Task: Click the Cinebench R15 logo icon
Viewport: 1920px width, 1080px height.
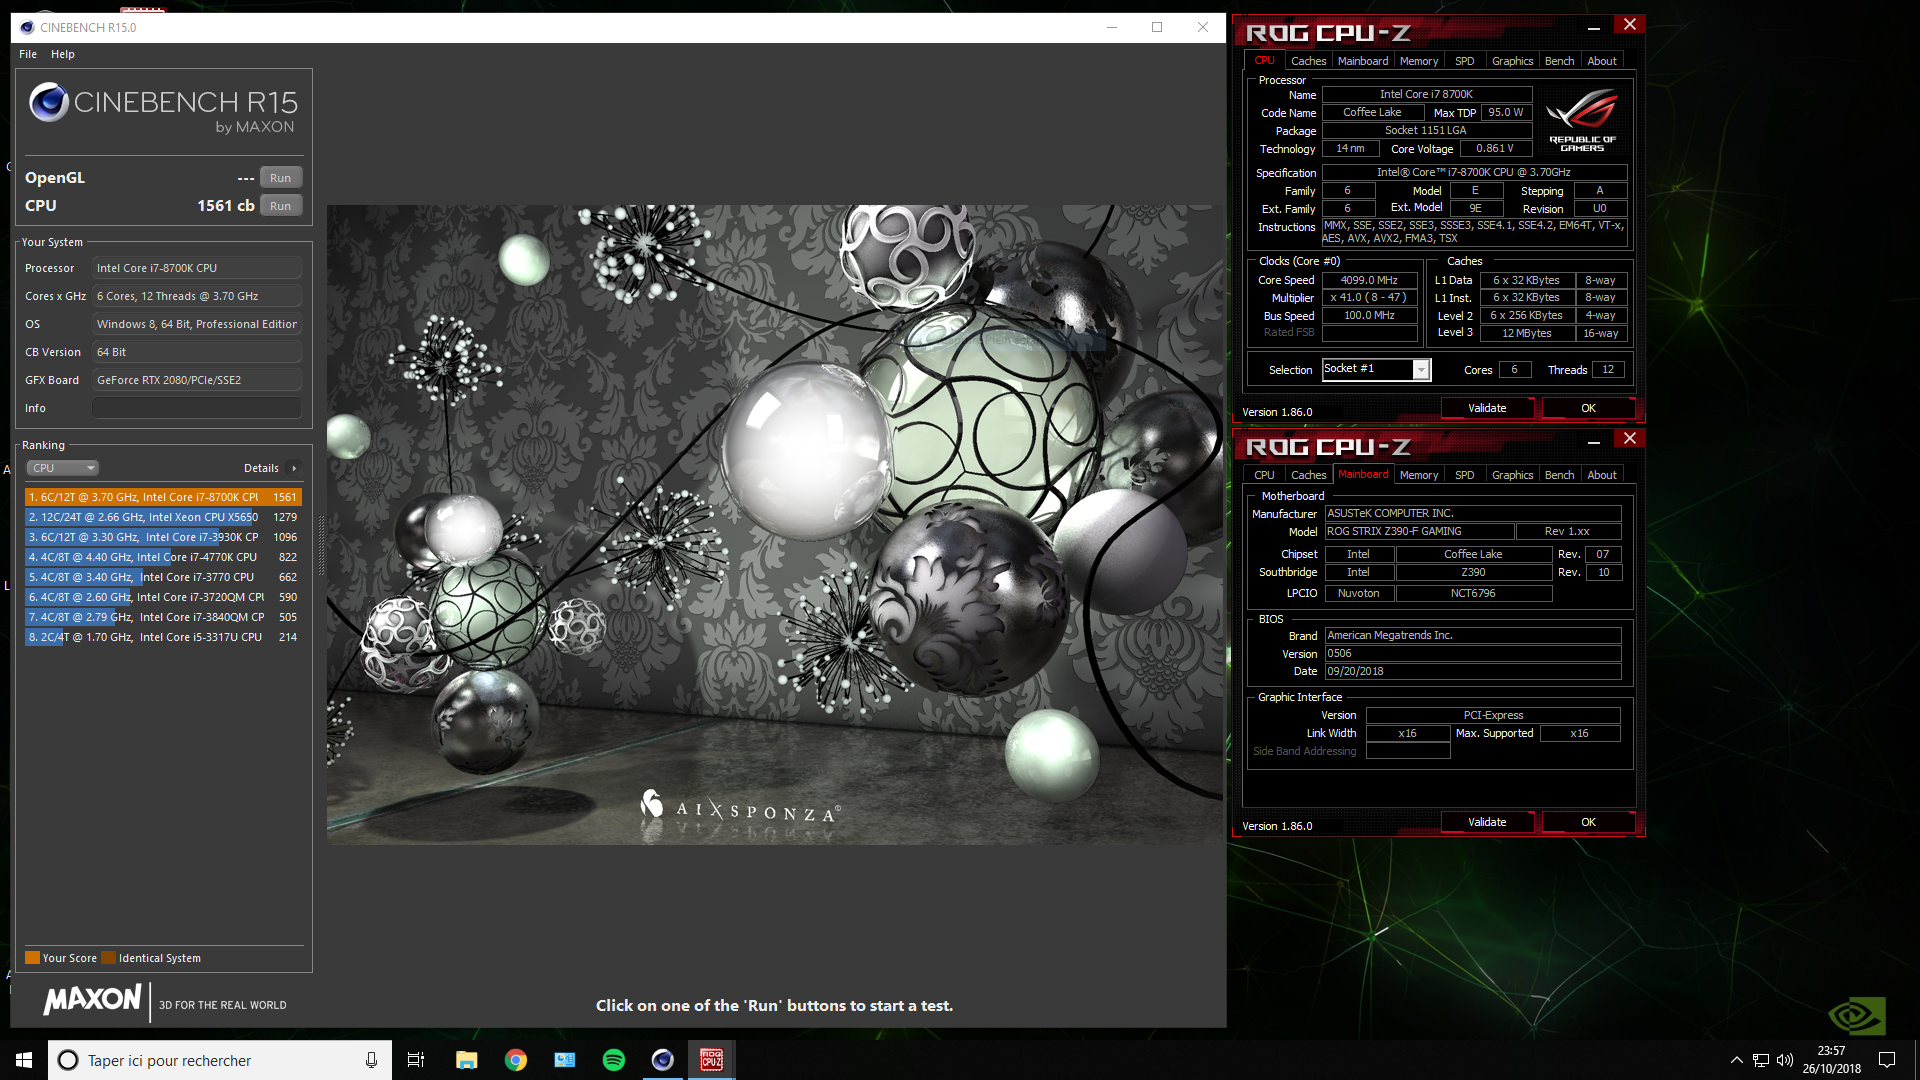Action: [48, 102]
